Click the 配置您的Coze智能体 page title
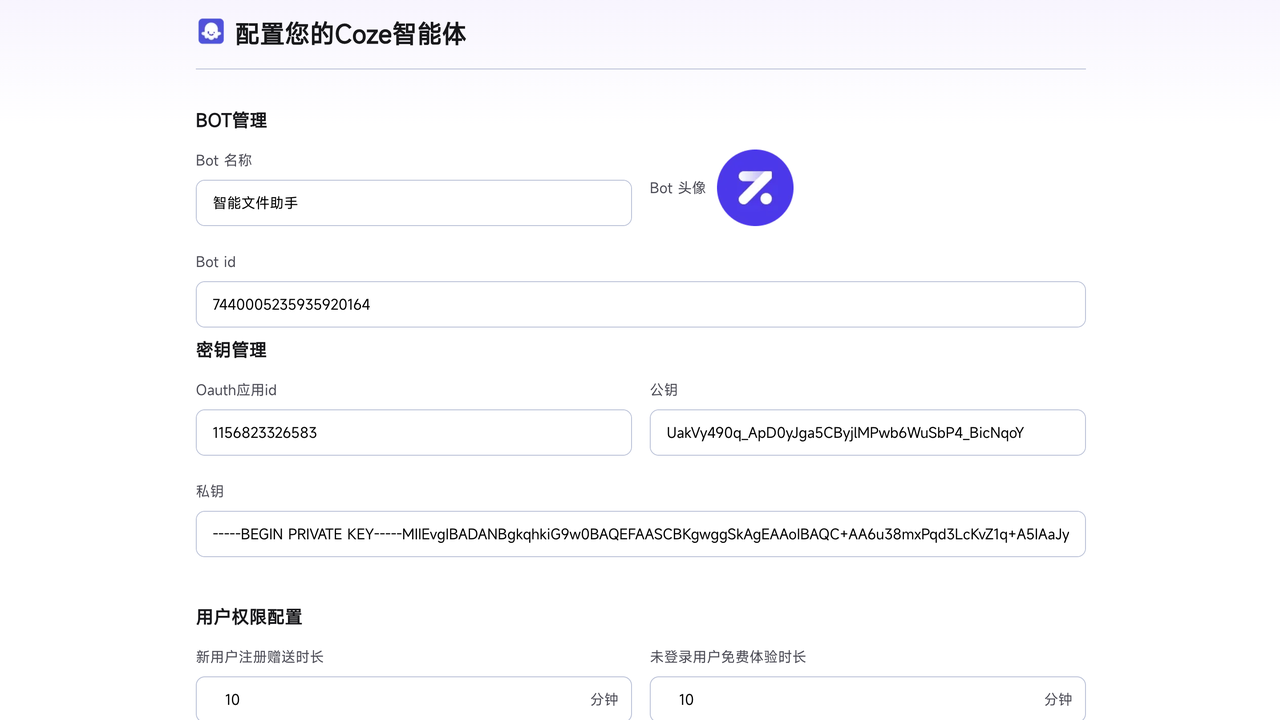 (351, 34)
